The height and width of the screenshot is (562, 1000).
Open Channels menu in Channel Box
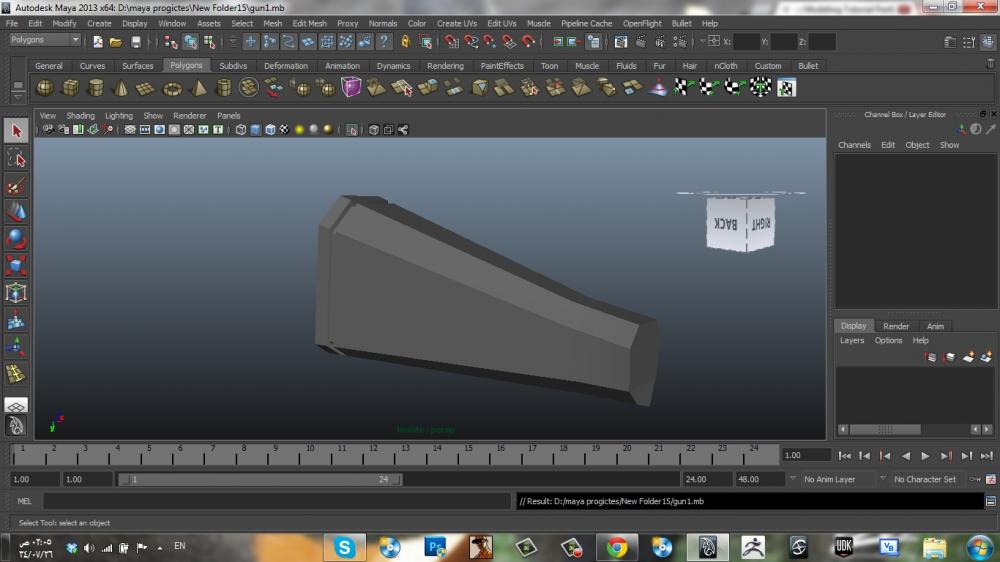[x=854, y=145]
